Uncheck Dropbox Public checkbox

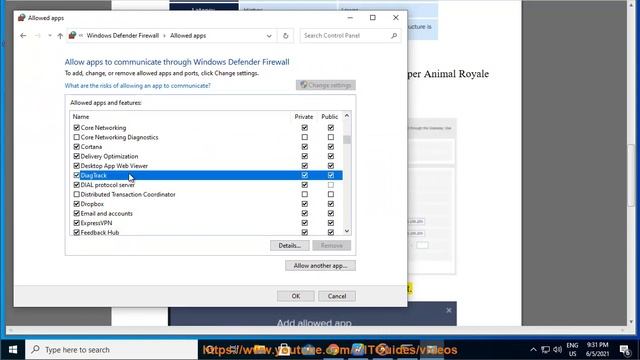pos(331,204)
